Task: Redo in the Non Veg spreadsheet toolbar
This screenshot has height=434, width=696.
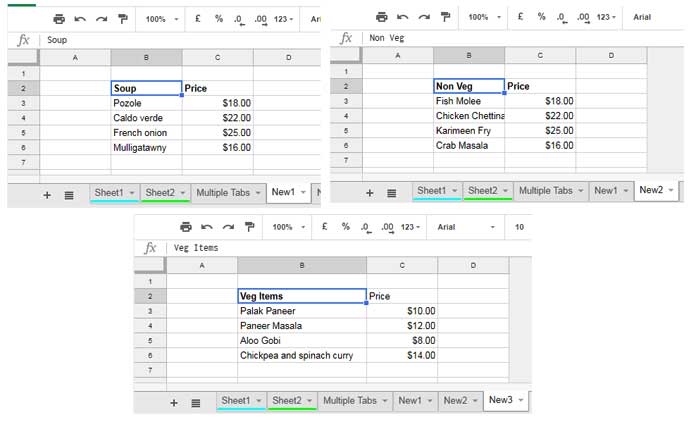Action: (424, 17)
